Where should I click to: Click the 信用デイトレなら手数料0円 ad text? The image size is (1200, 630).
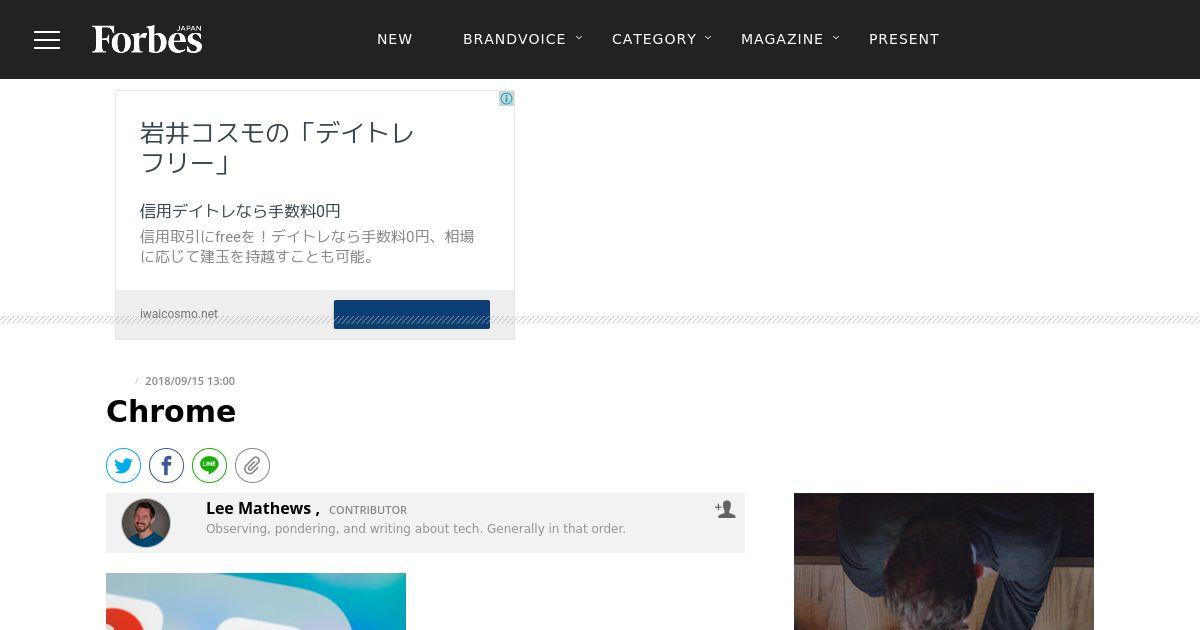[x=240, y=211]
